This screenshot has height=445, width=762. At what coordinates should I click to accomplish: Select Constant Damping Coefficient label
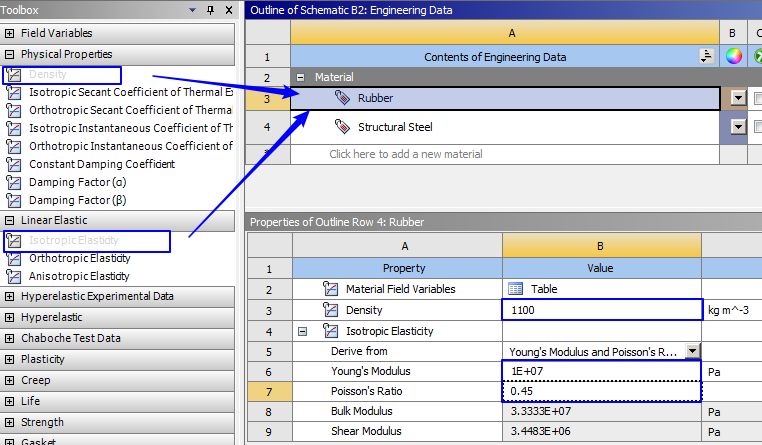point(102,164)
